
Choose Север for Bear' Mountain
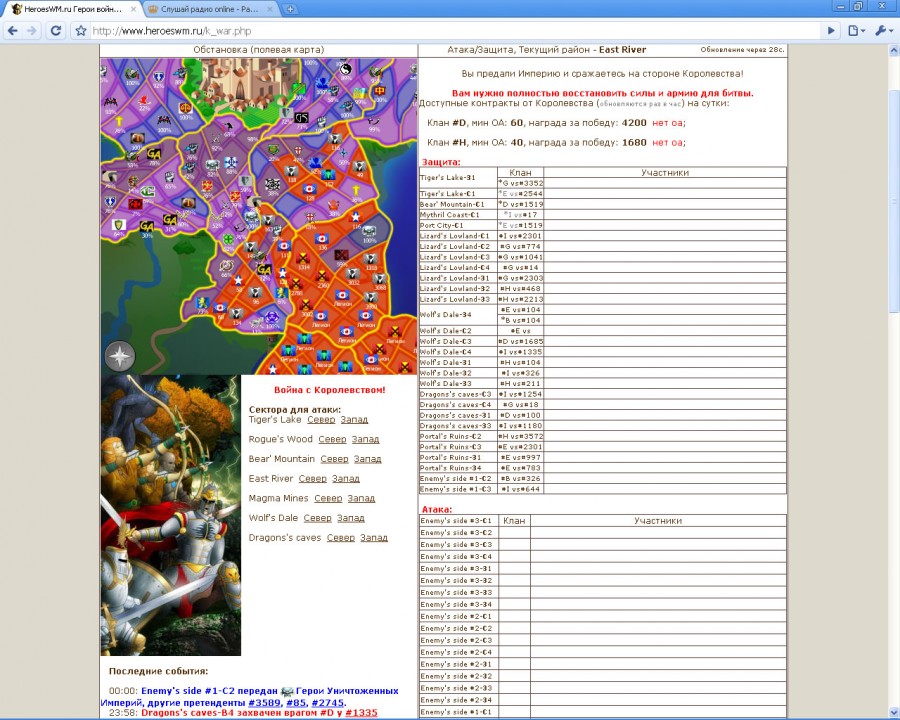335,459
